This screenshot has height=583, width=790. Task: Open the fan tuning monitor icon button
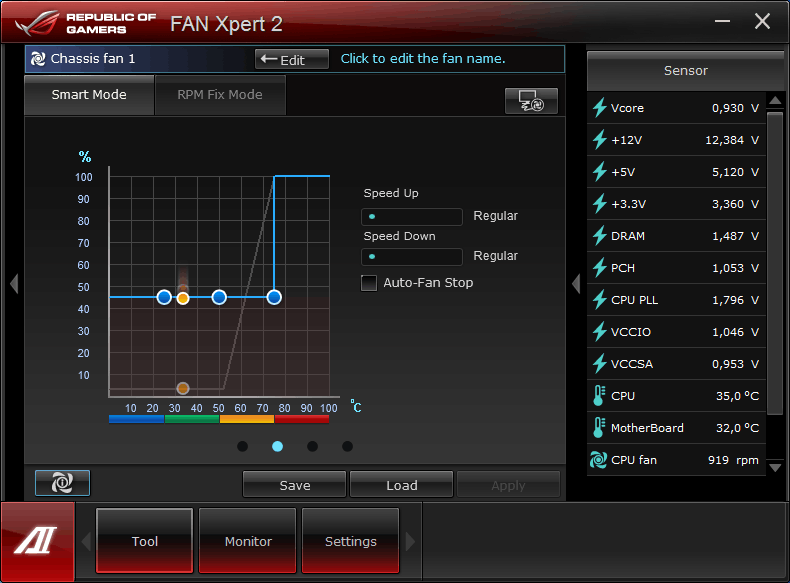click(x=531, y=101)
